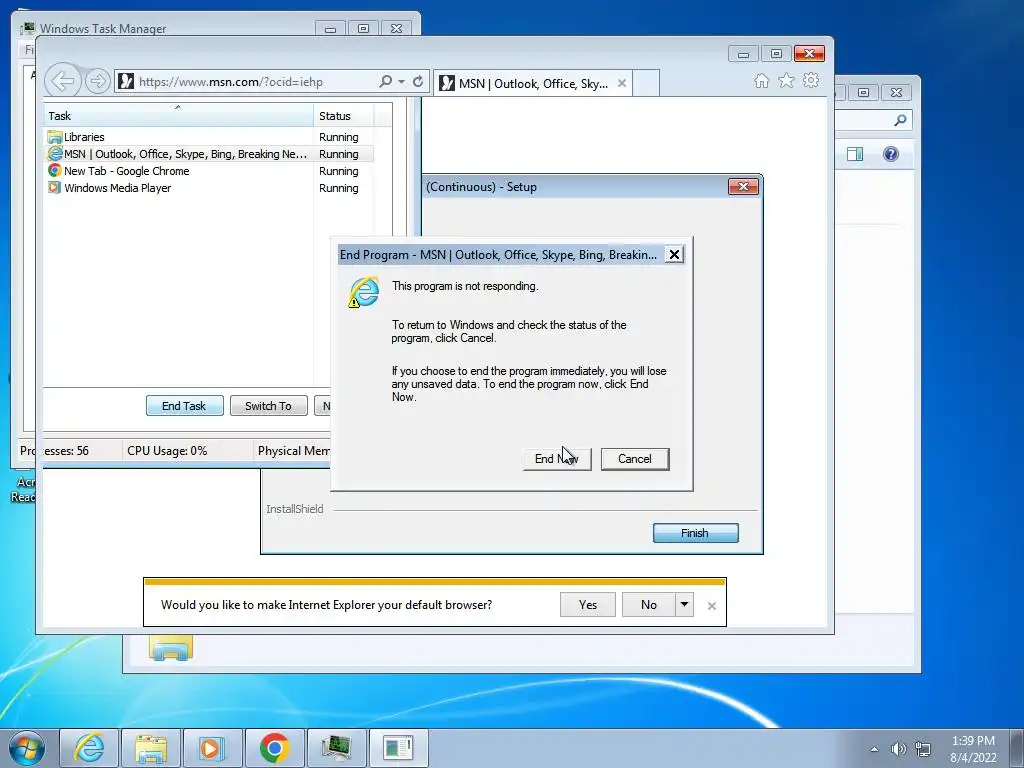Viewport: 1024px width, 768px height.
Task: Click End Now in End Program dialog
Action: click(x=557, y=458)
